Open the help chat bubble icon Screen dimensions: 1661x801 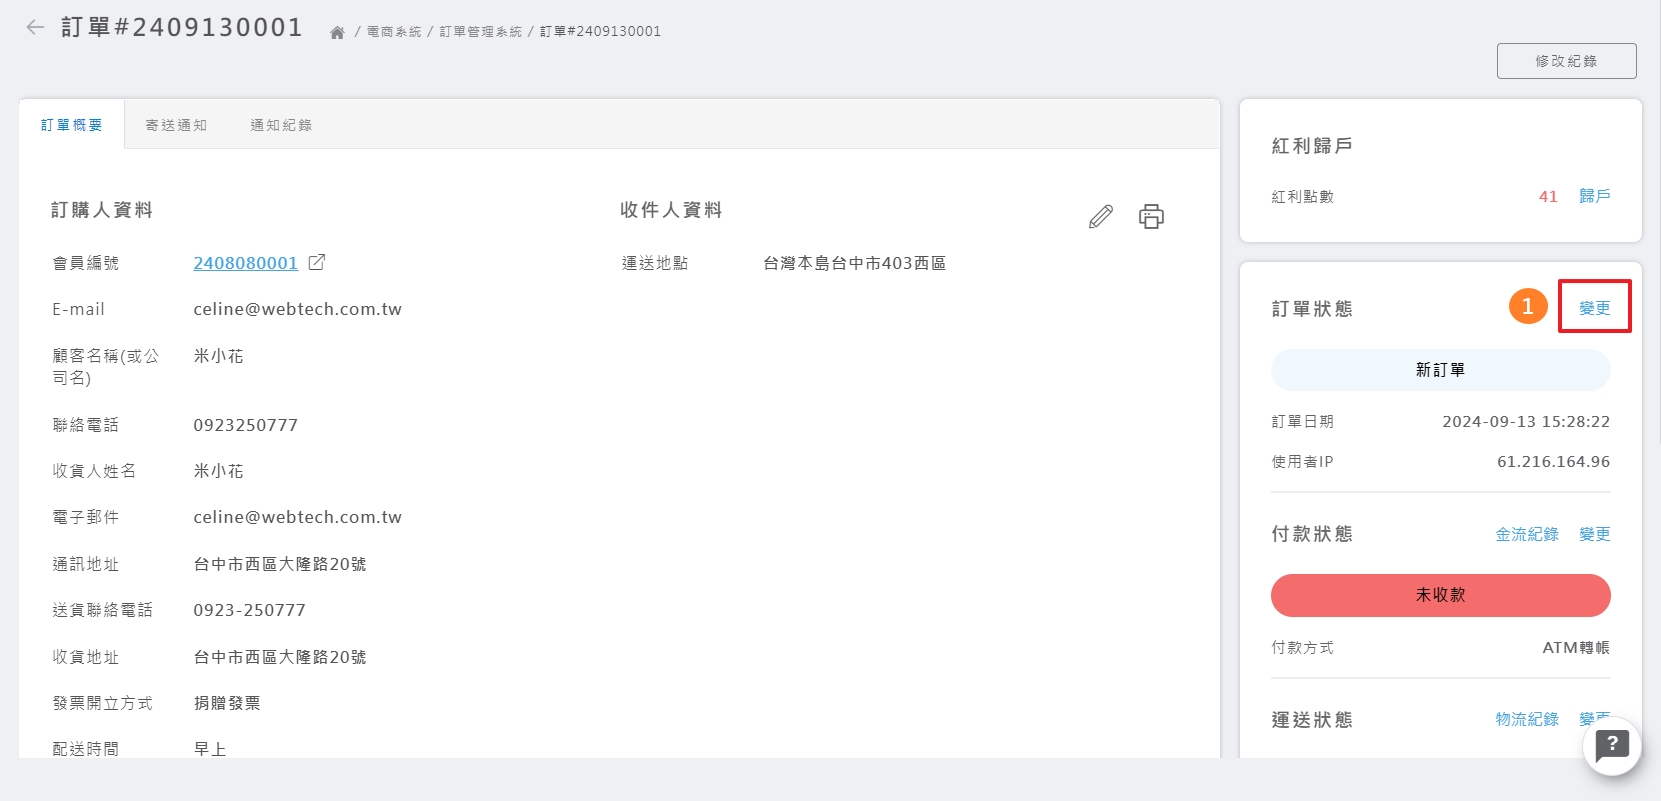click(1611, 745)
